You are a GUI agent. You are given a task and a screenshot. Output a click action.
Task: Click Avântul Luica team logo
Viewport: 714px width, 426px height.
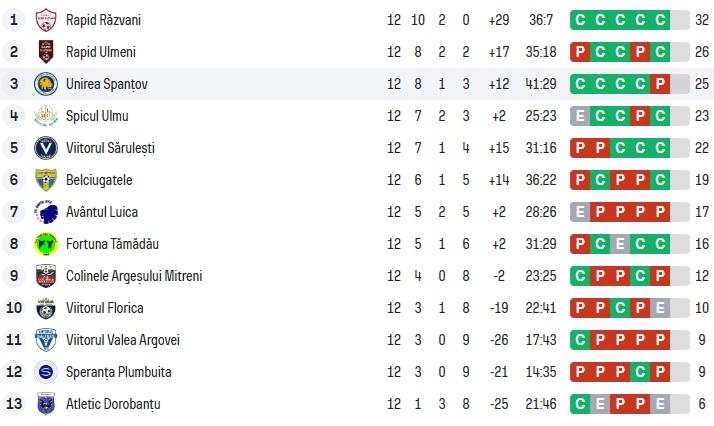46,211
